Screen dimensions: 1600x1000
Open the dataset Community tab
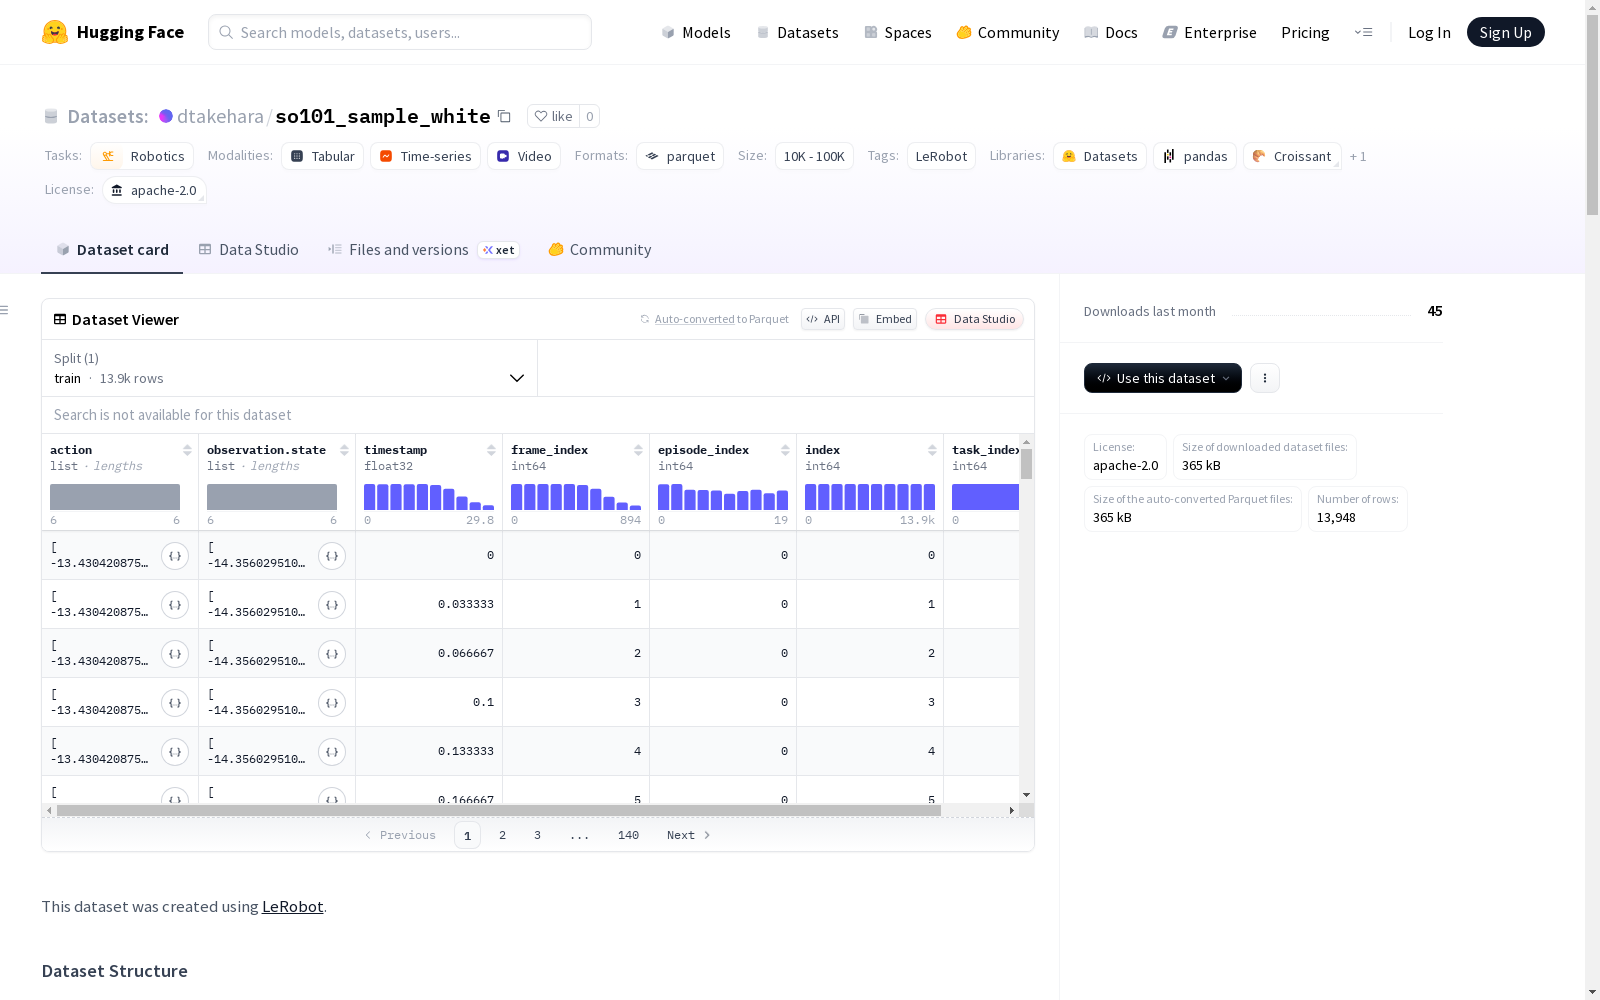(x=600, y=250)
